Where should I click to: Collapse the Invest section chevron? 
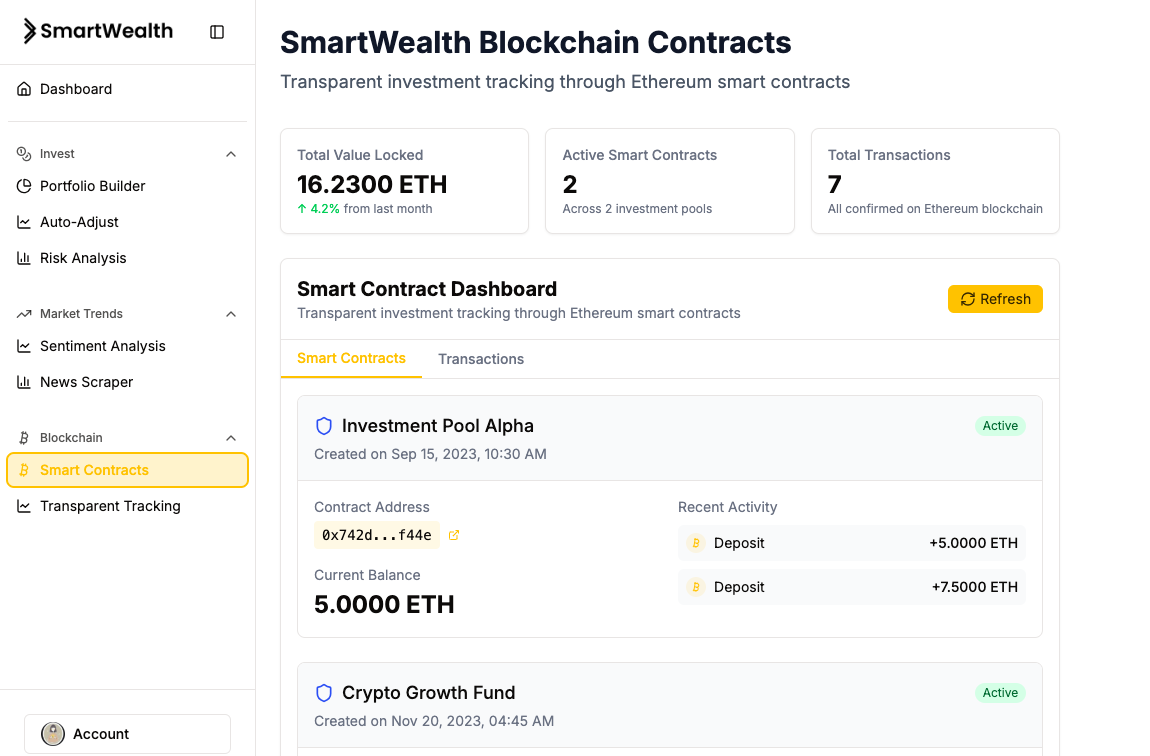[x=231, y=154]
